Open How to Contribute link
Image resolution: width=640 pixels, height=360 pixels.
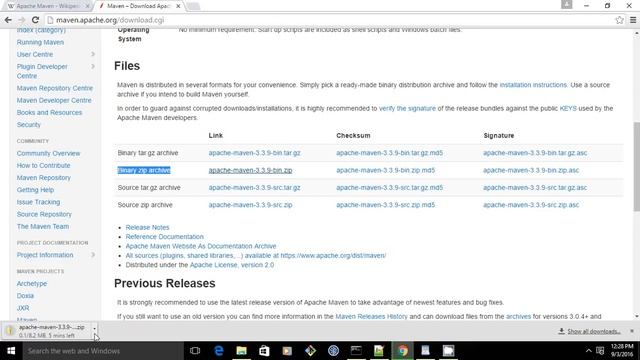(43, 166)
